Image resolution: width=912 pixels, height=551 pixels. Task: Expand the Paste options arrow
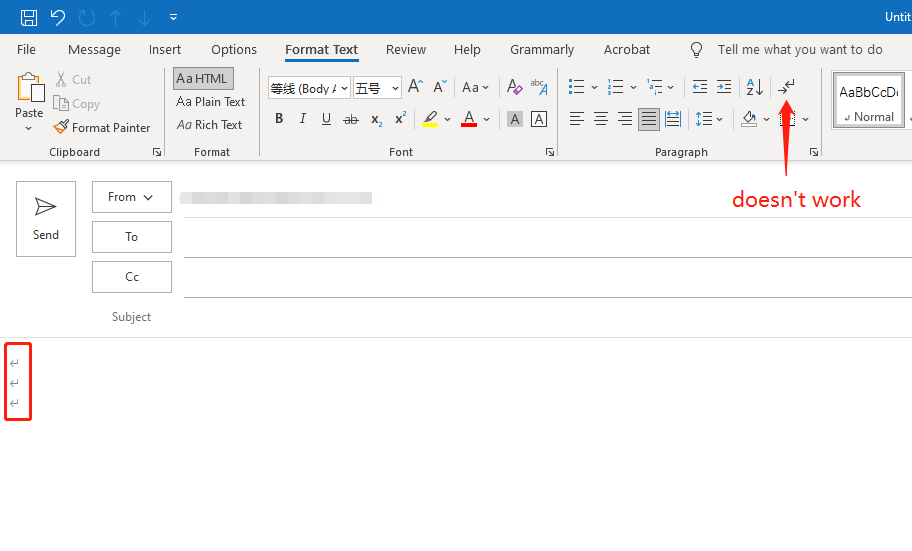point(28,128)
